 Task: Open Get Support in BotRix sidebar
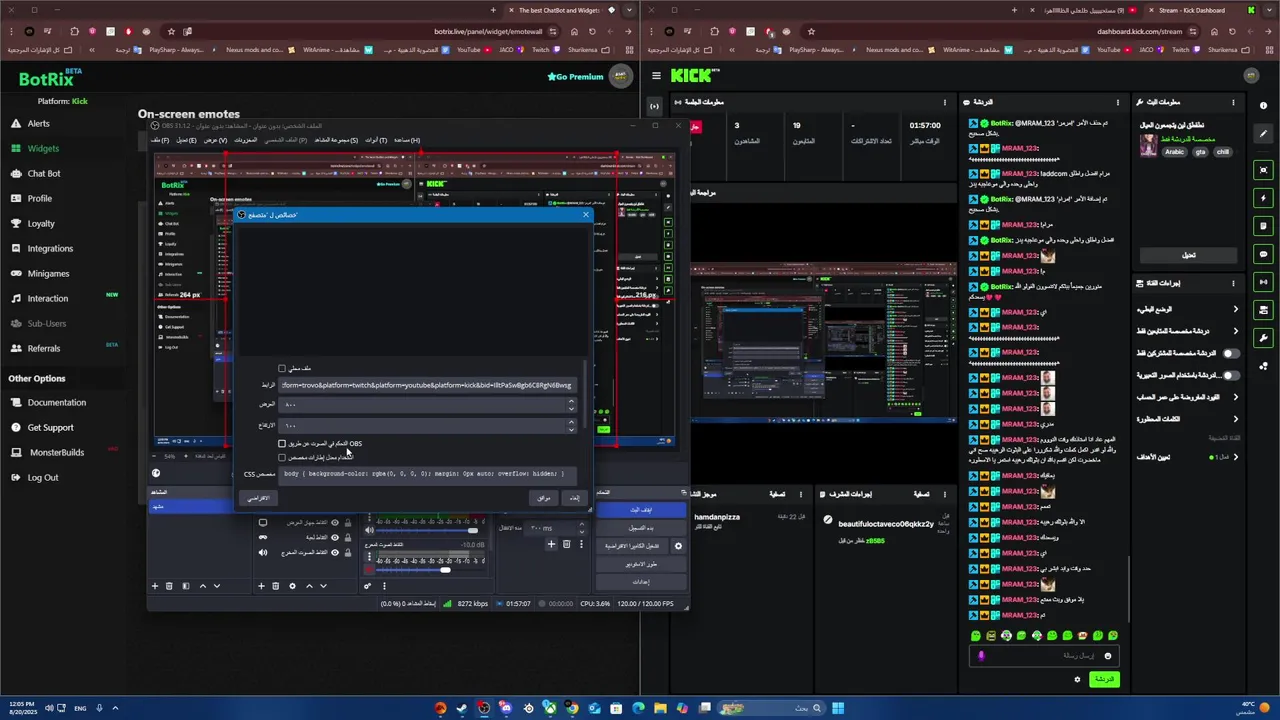pyautogui.click(x=50, y=427)
